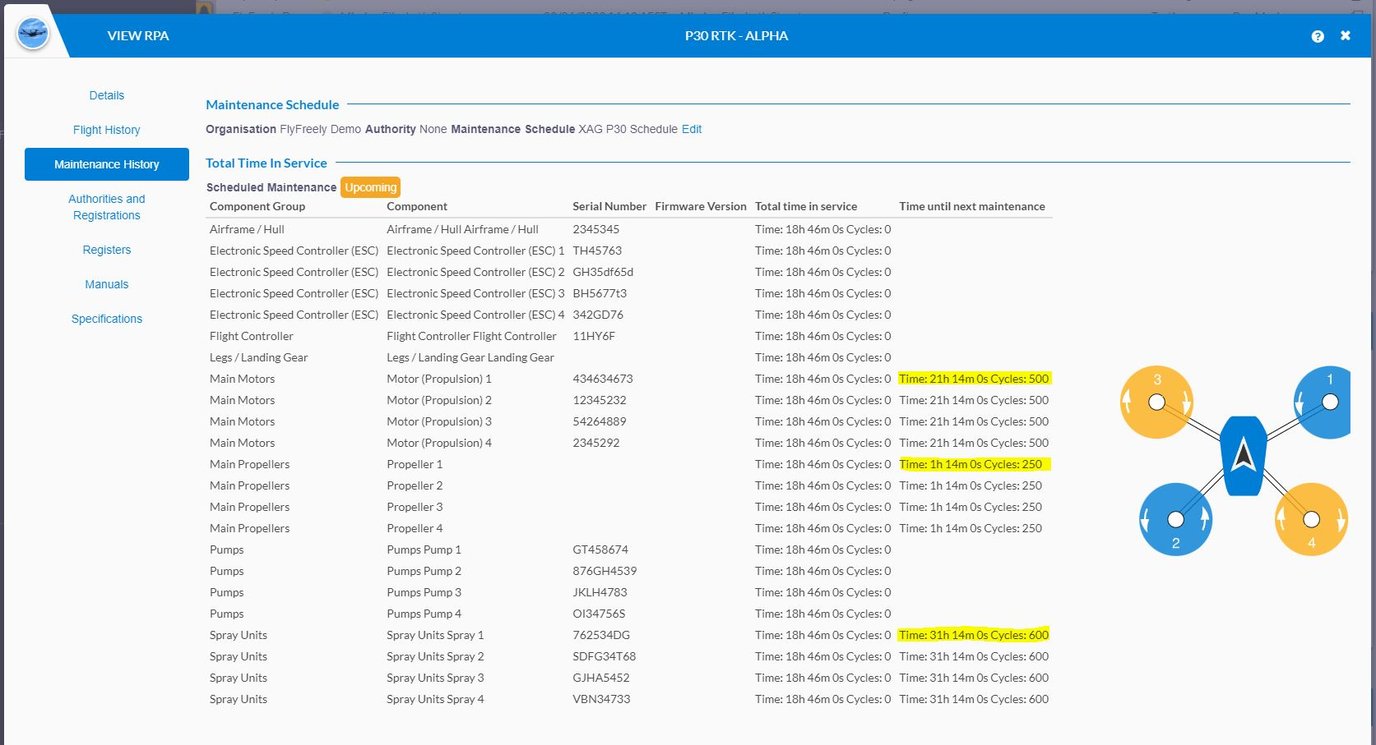This screenshot has width=1376, height=745.
Task: Open the Manuals tab
Action: pyautogui.click(x=106, y=284)
